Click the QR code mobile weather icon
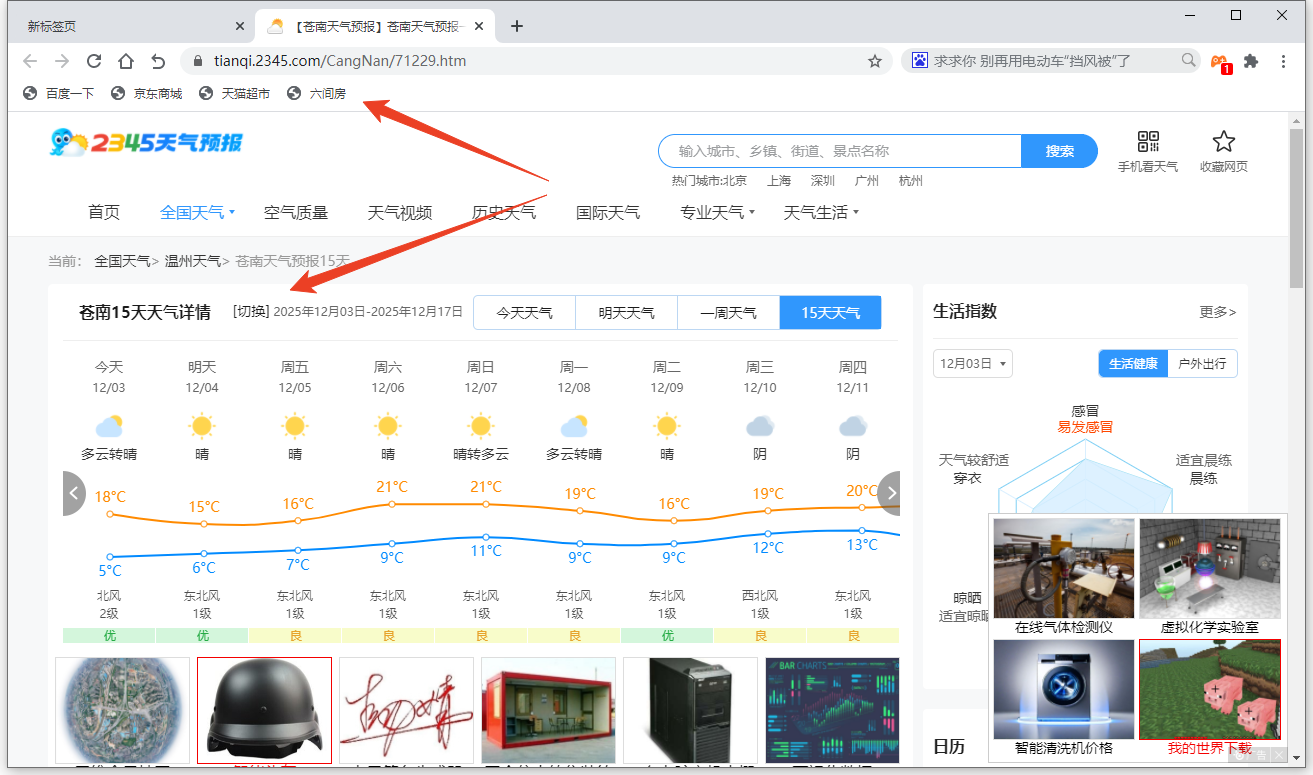1313x775 pixels. tap(1147, 142)
